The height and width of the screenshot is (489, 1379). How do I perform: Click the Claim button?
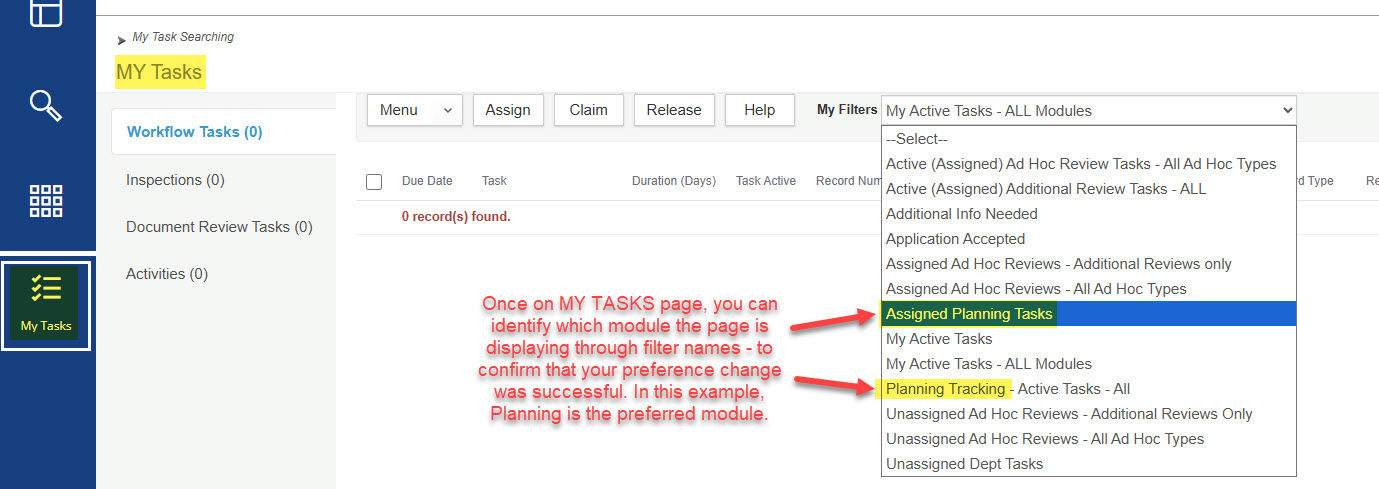(x=588, y=110)
